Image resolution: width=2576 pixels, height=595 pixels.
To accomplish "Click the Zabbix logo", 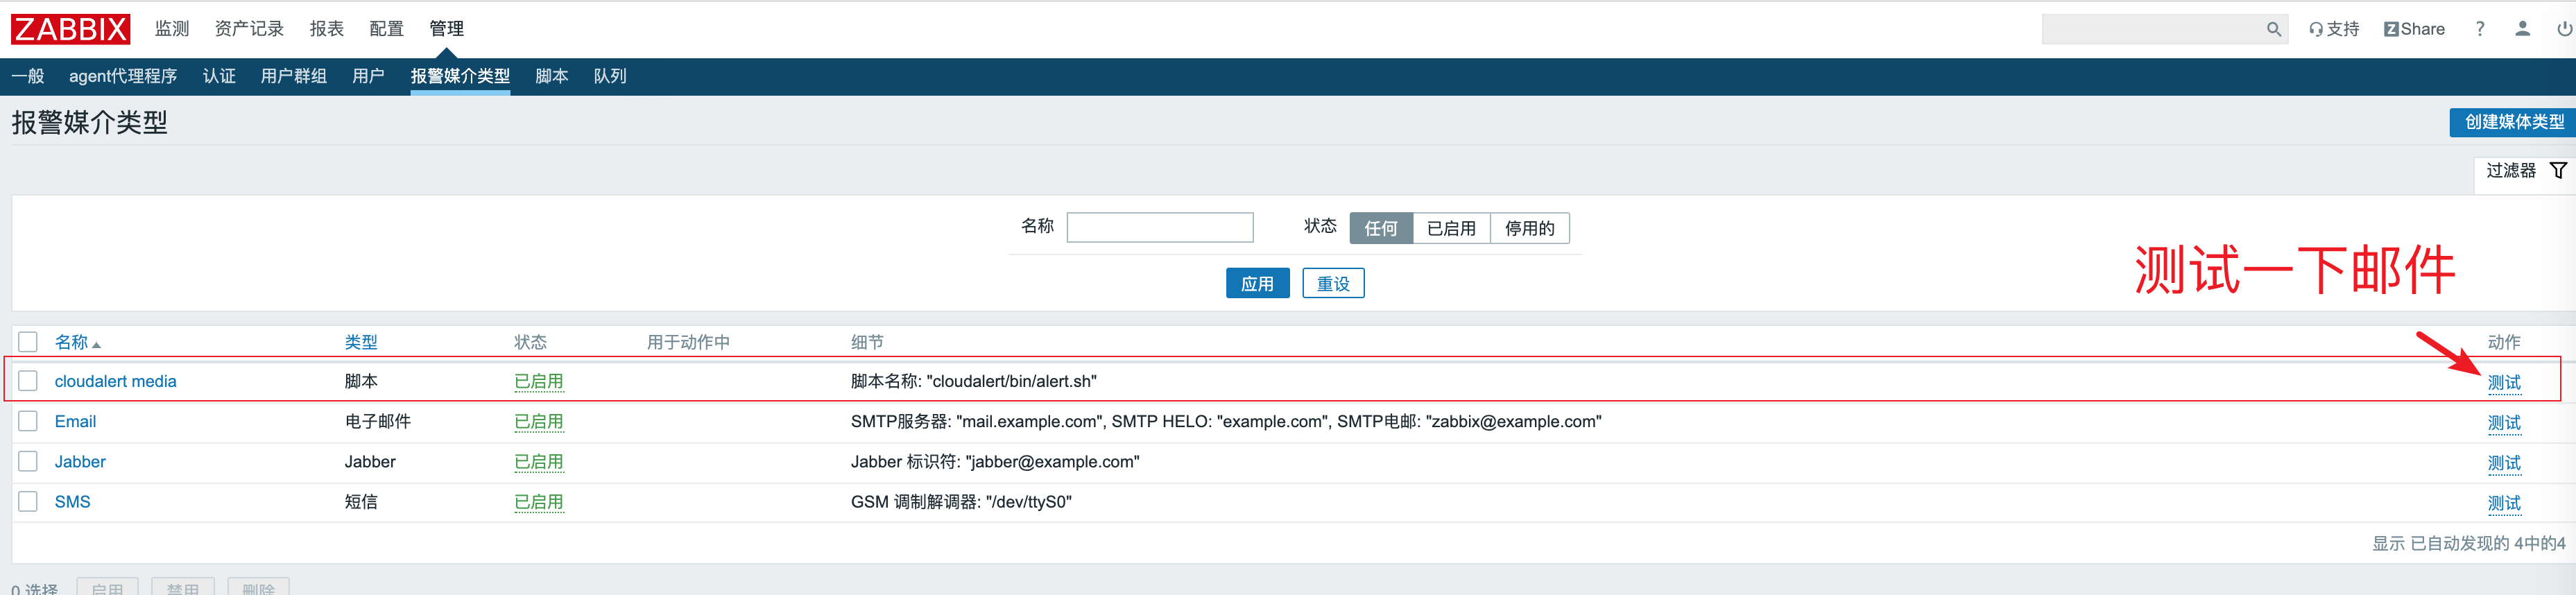I will coord(70,29).
